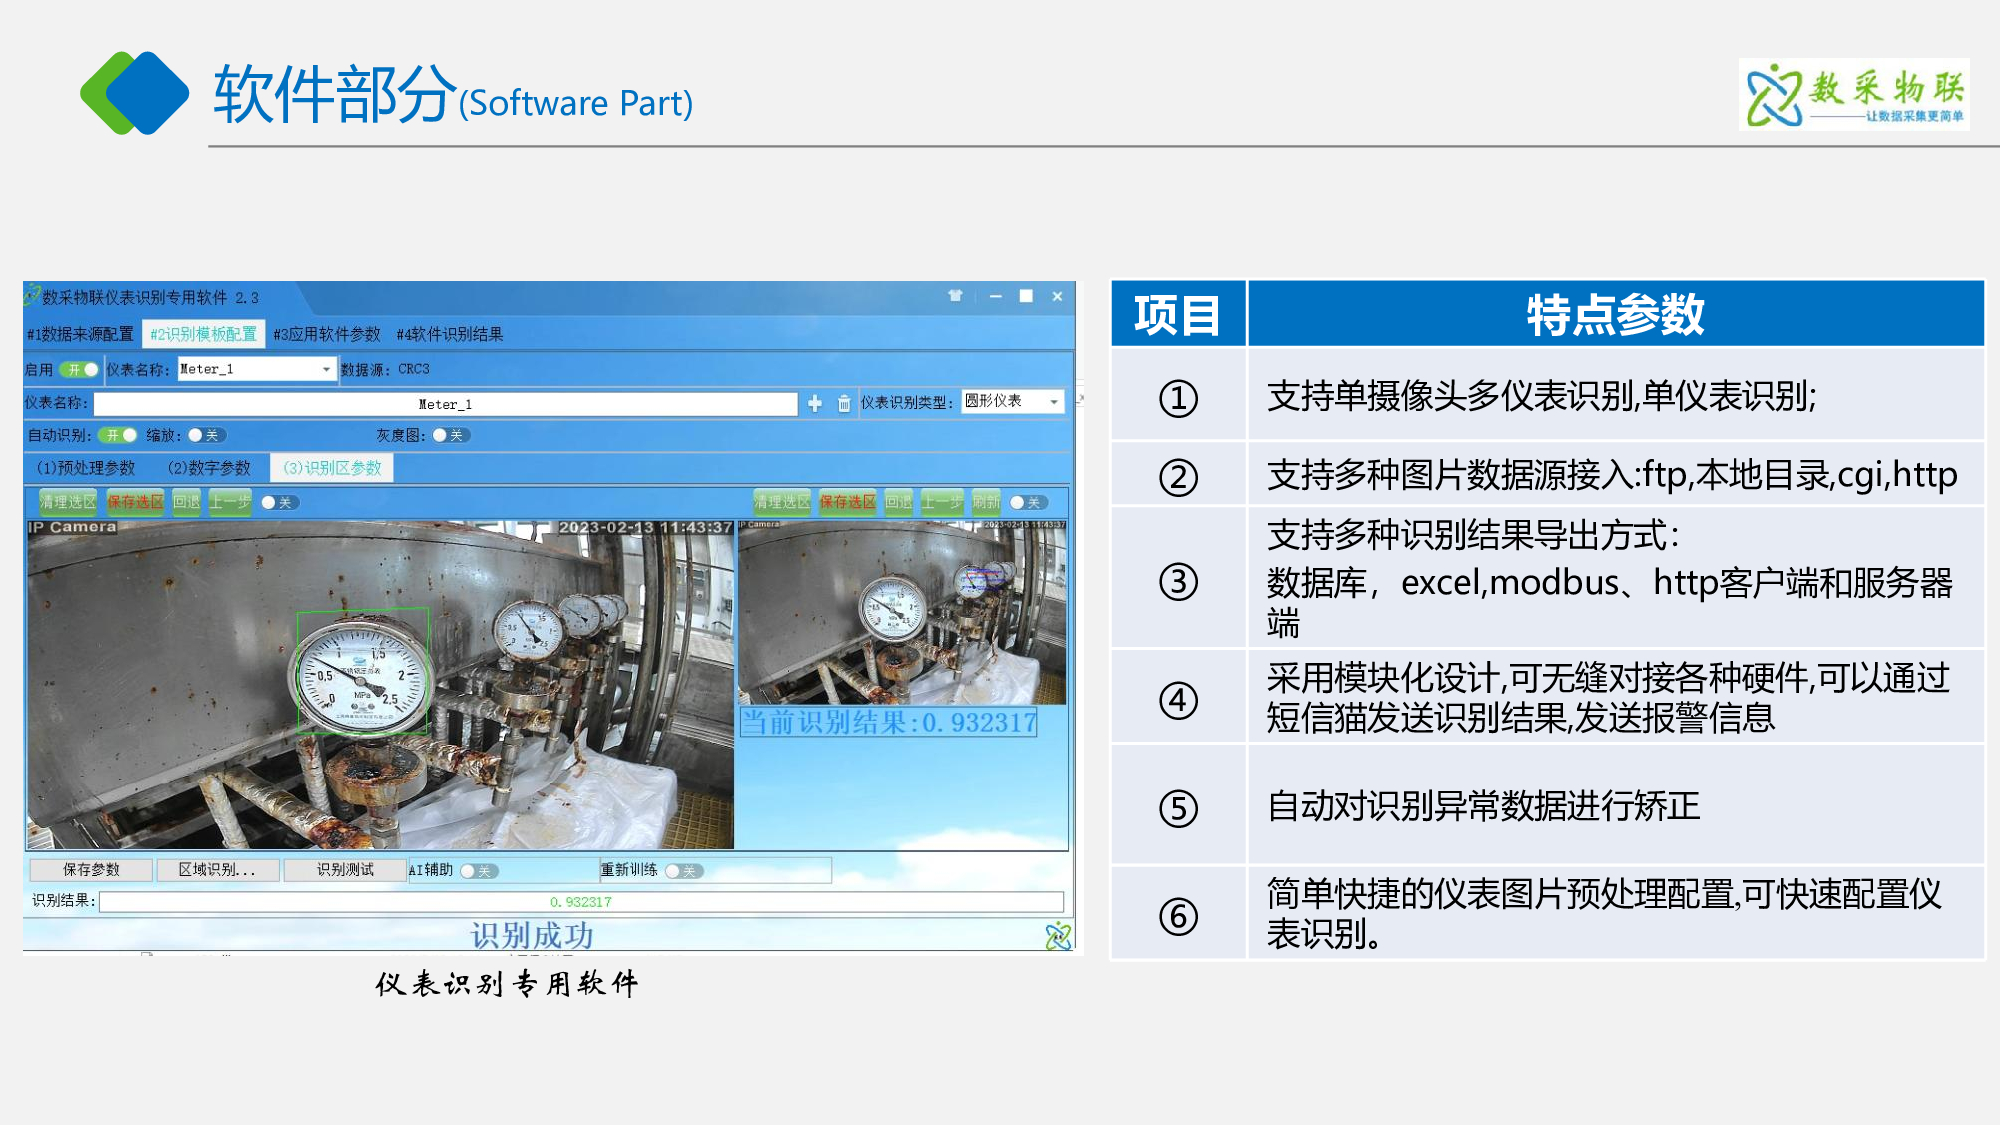2000x1125 pixels.
Task: Click row ① 支持单摄像头多仪表识别 text
Action: 1542,397
